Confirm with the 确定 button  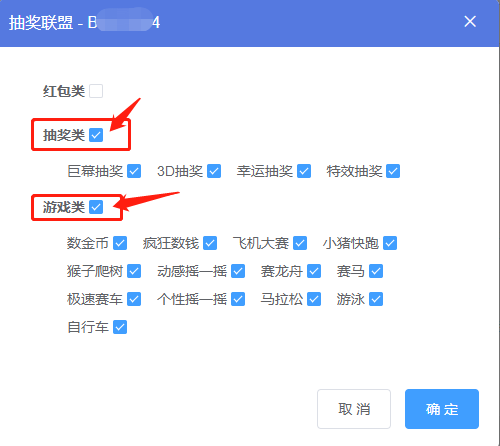pyautogui.click(x=442, y=409)
